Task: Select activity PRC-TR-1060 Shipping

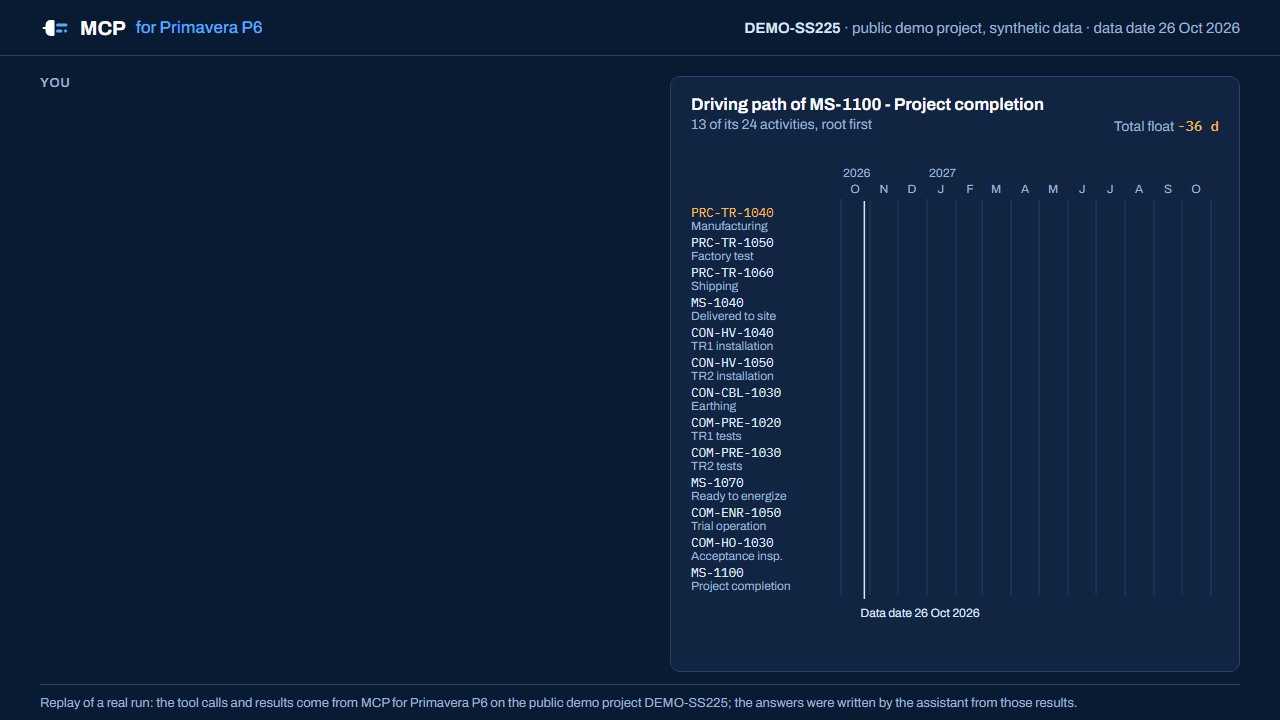Action: tap(732, 279)
